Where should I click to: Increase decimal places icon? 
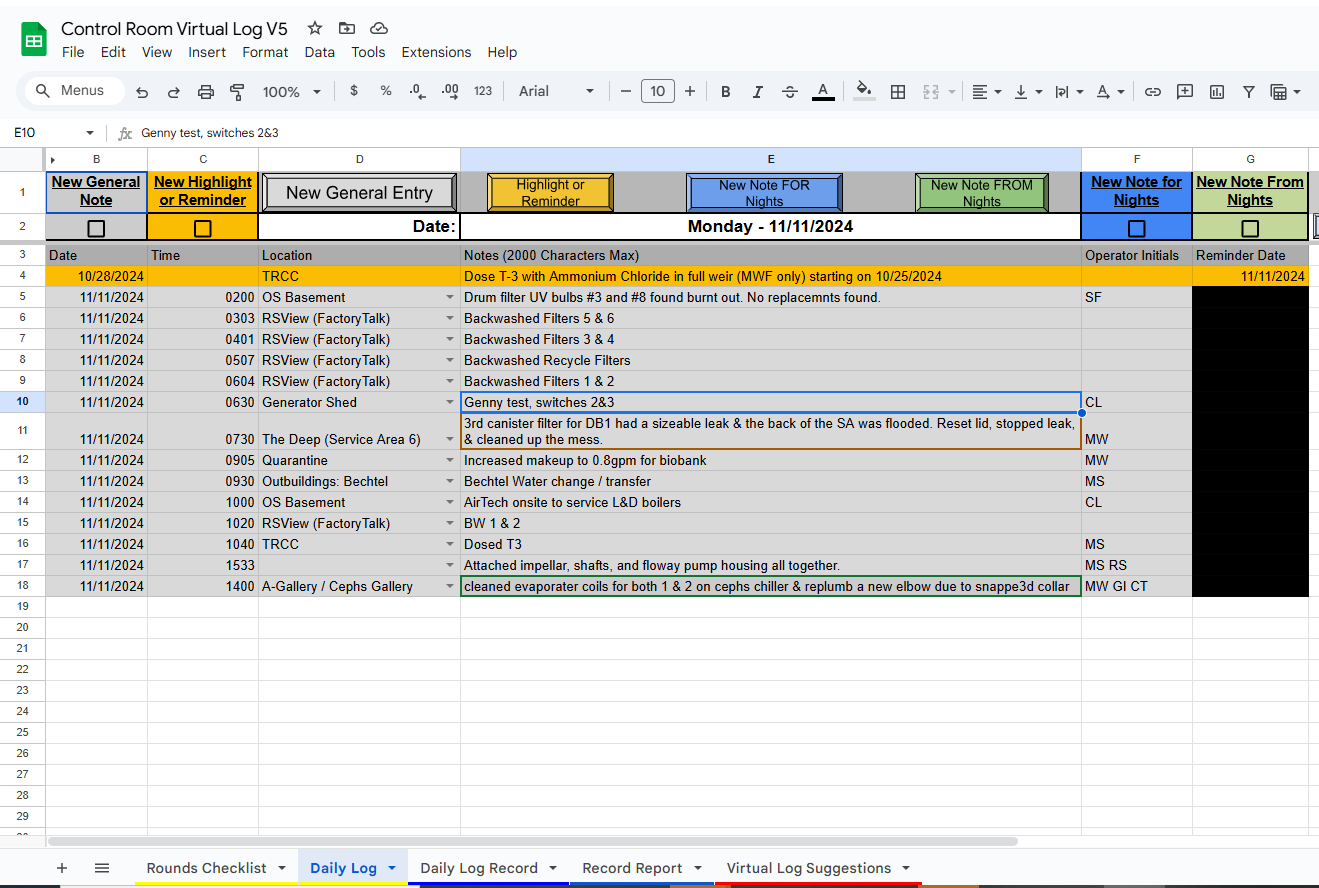(450, 91)
